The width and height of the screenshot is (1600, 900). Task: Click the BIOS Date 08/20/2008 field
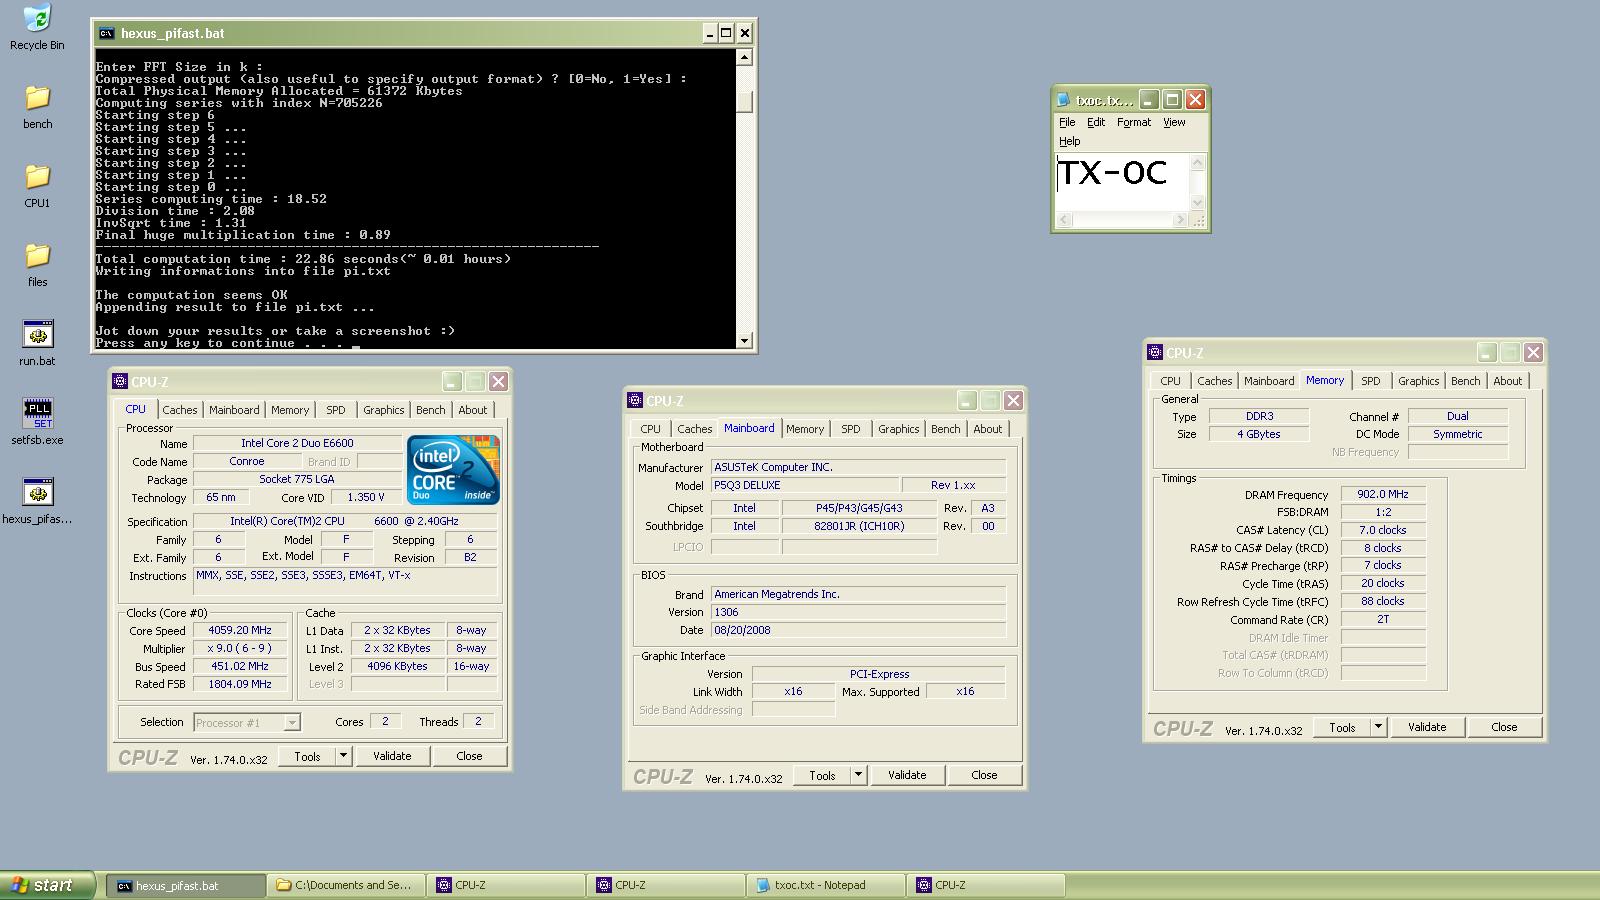coord(858,630)
